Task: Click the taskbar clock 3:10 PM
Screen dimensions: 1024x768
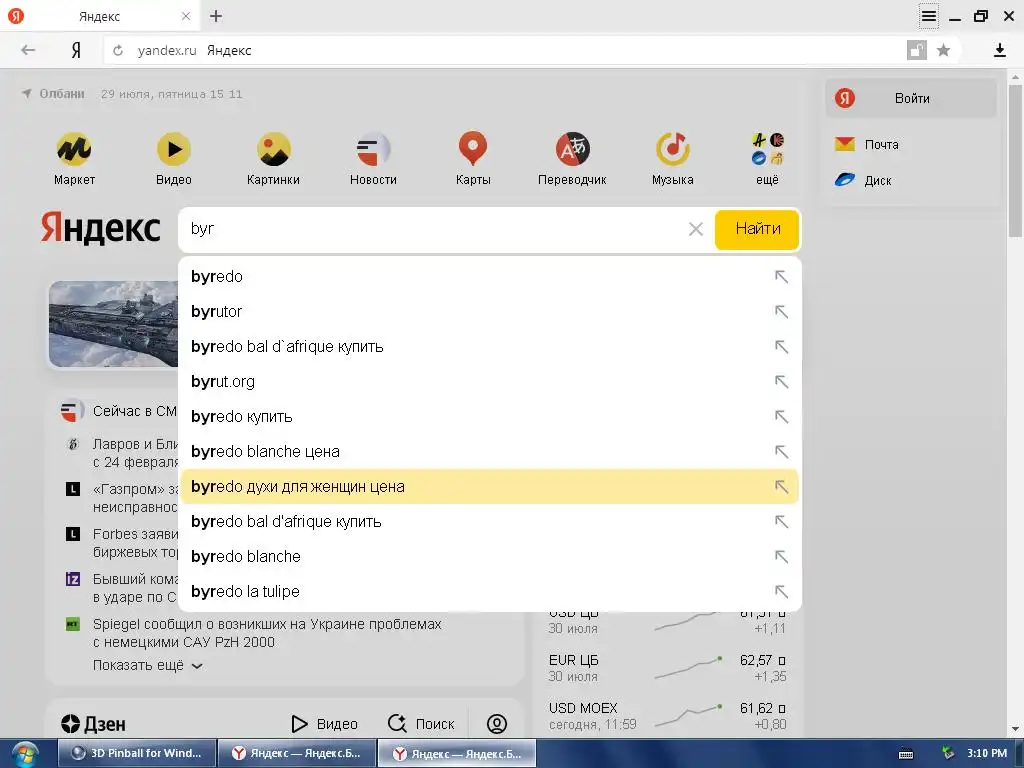Action: 987,753
